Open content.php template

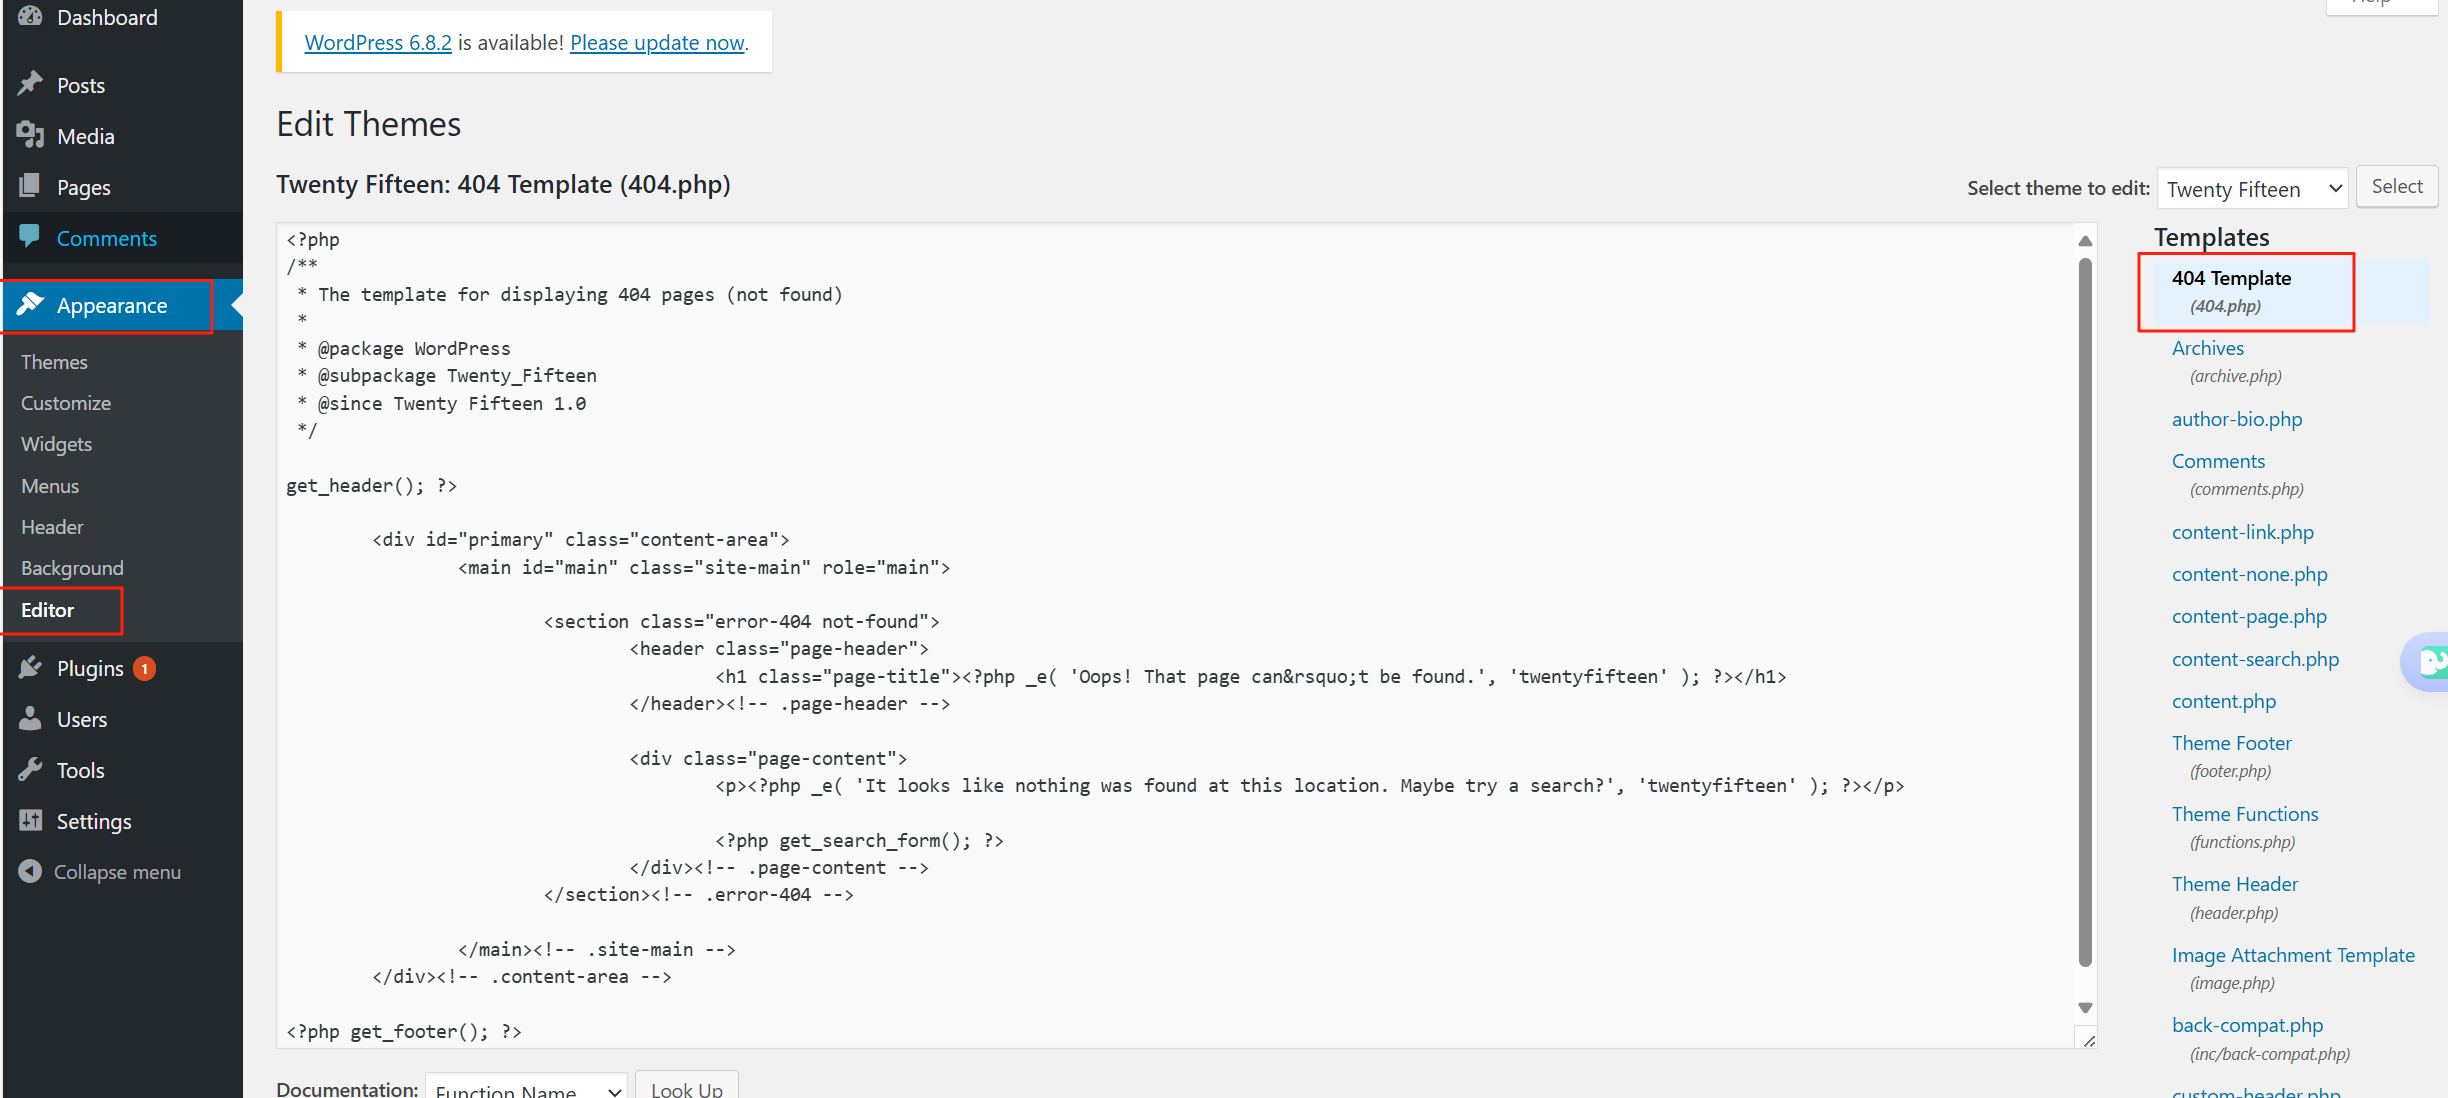click(x=2224, y=701)
